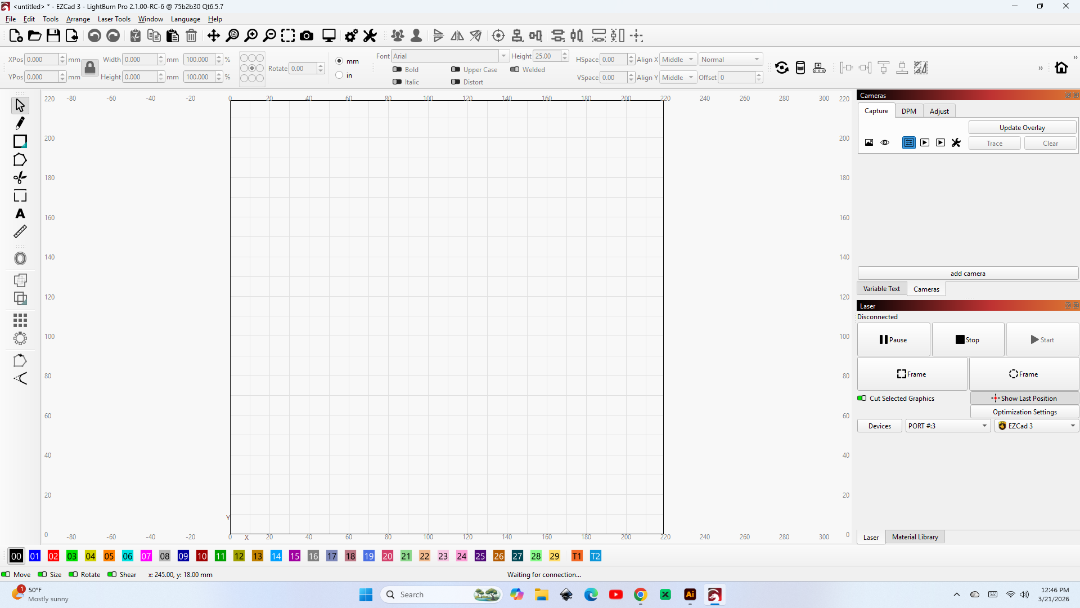Open the Align X Middle dropdown
Screen dimensions: 1080x608
(677, 60)
